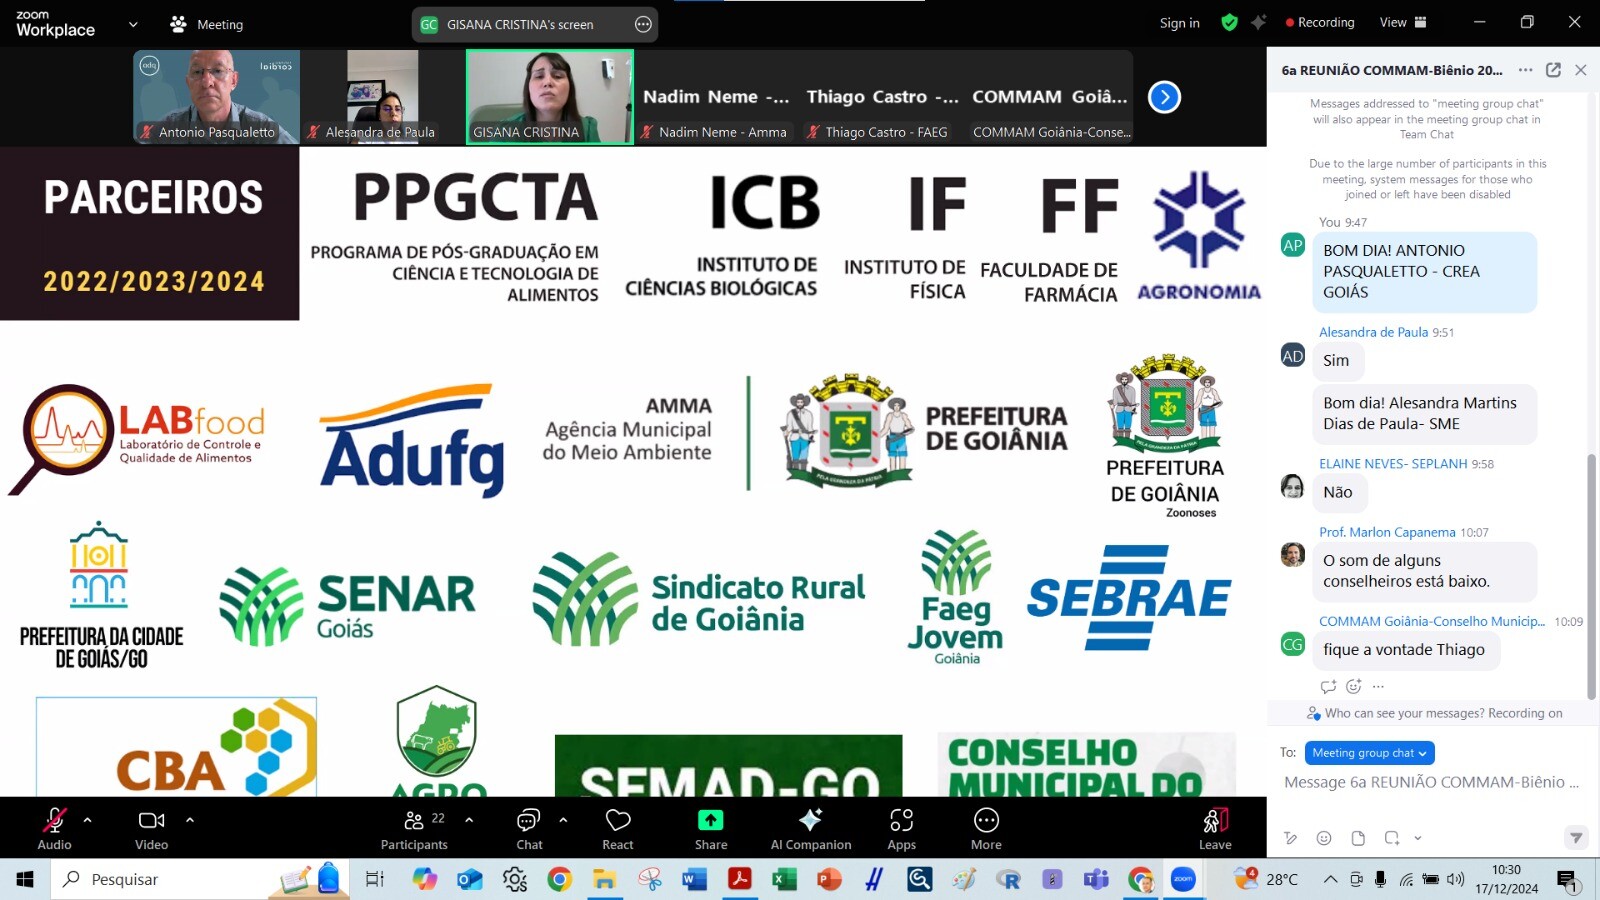Close the chat panel

coord(1581,70)
